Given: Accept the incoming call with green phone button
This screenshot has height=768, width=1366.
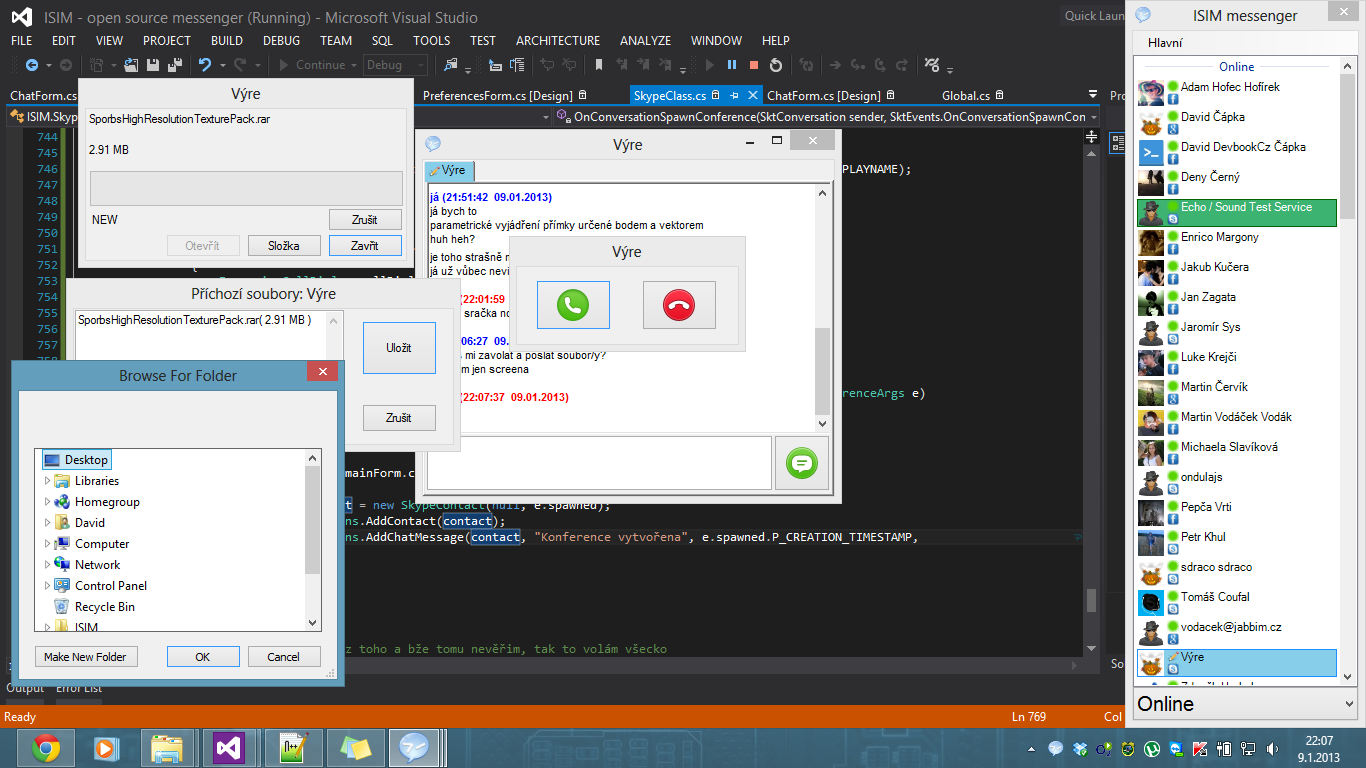Looking at the screenshot, I should pos(573,305).
